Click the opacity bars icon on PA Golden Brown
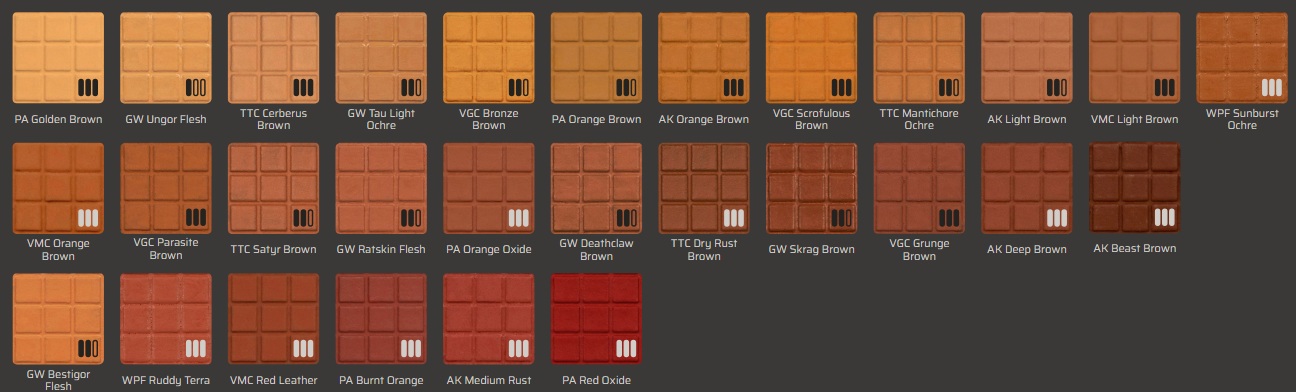1296x392 pixels. (89, 87)
